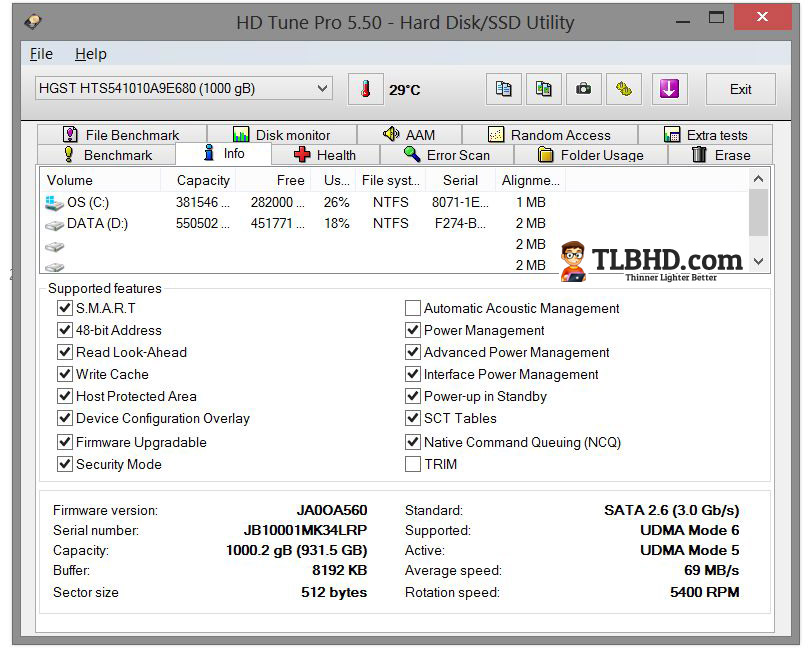
Task: Open the File menu
Action: 41,54
